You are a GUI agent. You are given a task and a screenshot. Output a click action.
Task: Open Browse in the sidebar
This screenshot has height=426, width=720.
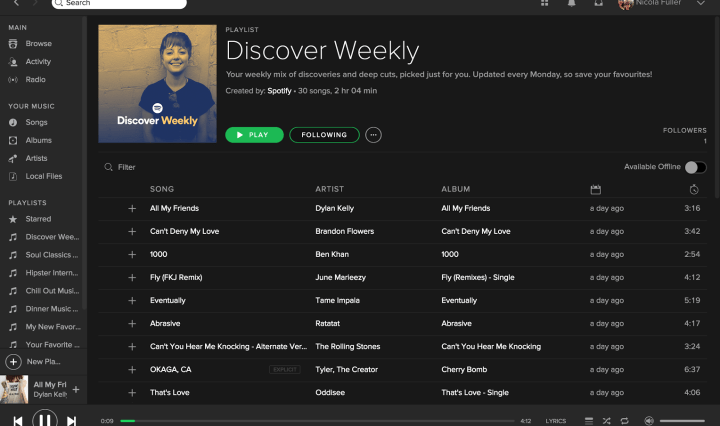click(39, 44)
